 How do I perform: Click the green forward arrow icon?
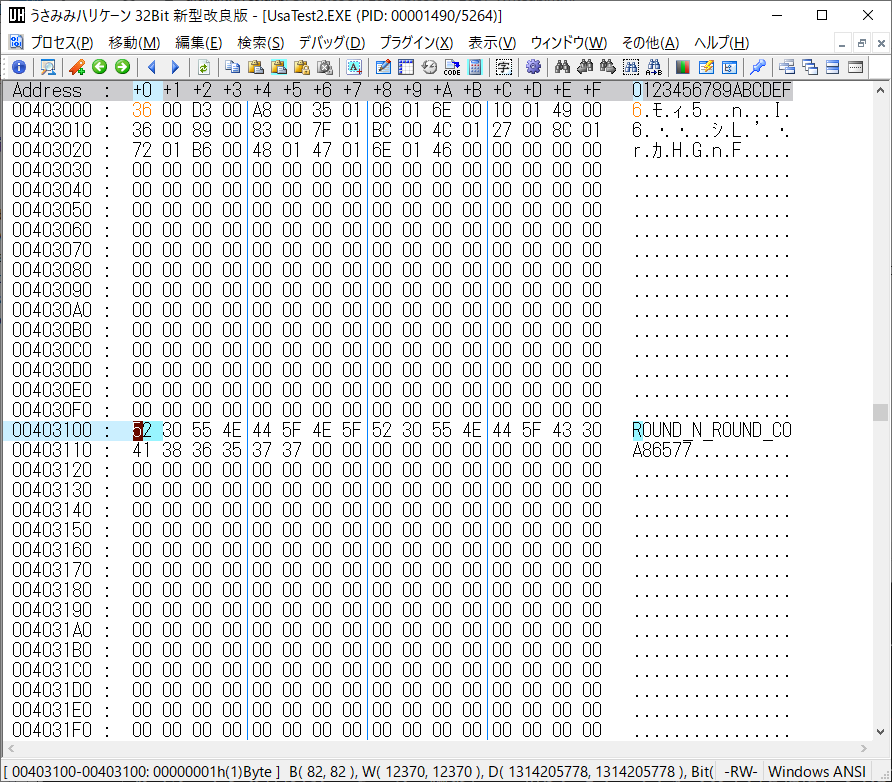(x=122, y=67)
